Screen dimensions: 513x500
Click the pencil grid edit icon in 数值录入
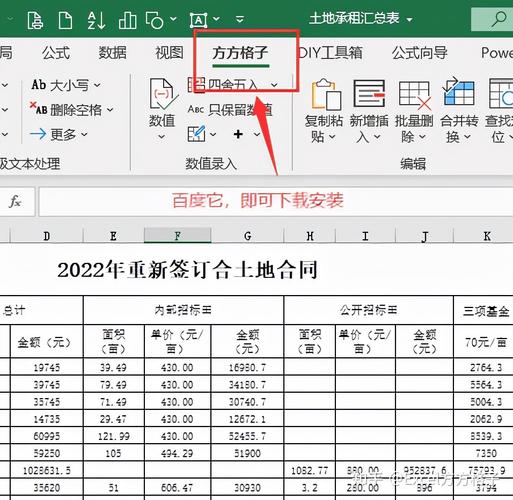coord(197,134)
